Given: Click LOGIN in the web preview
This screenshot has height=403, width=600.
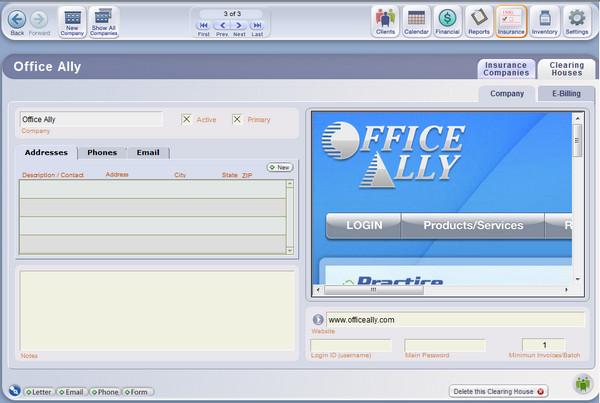Looking at the screenshot, I should click(364, 225).
